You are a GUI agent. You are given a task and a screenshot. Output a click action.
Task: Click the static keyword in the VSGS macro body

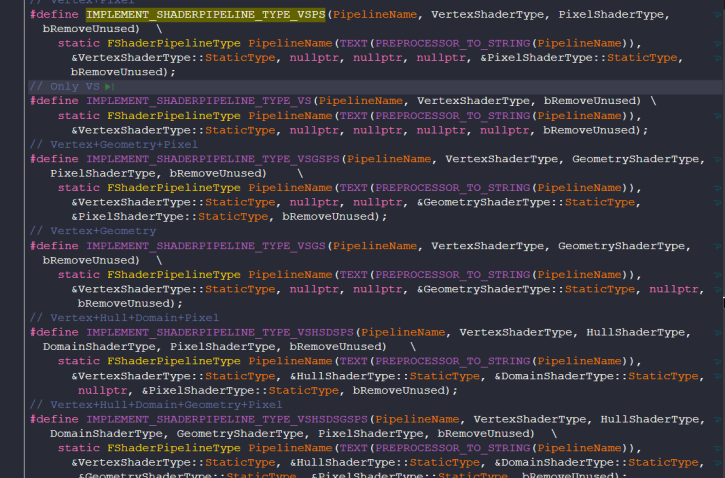(x=79, y=275)
